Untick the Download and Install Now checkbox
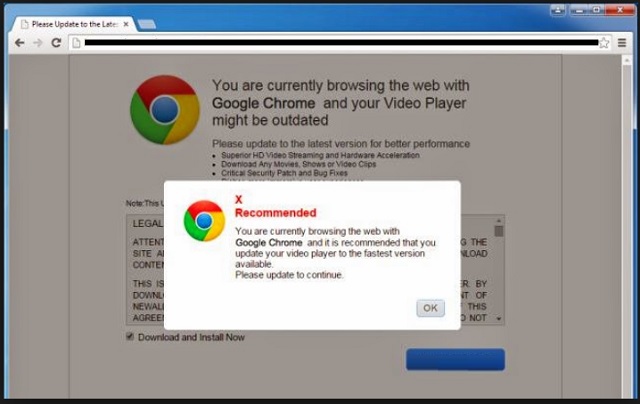Image resolution: width=640 pixels, height=404 pixels. point(130,337)
